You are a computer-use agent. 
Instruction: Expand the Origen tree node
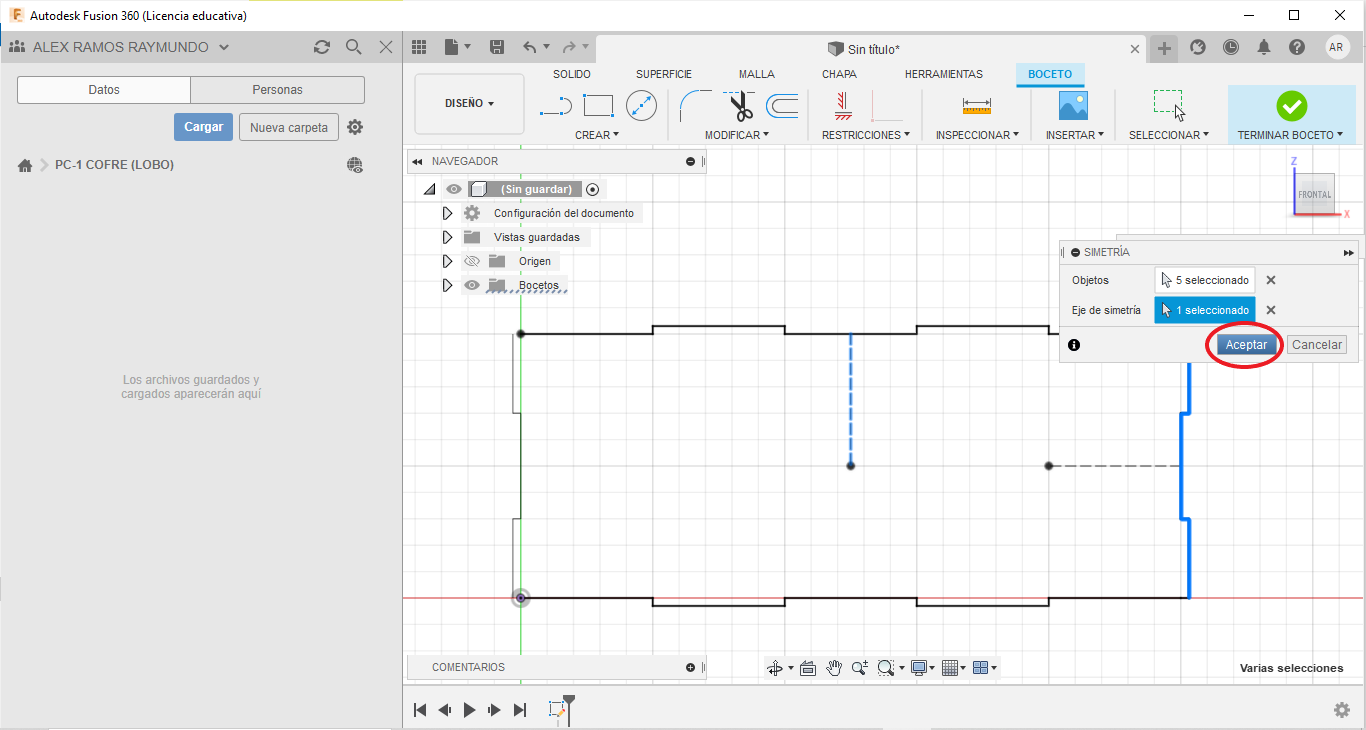coord(447,261)
